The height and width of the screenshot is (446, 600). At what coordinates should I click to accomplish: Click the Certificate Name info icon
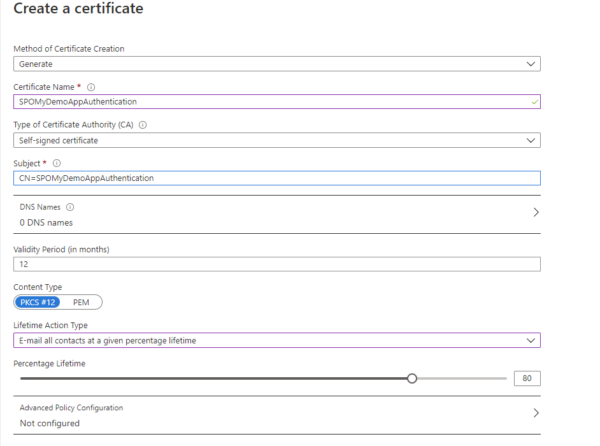91,87
